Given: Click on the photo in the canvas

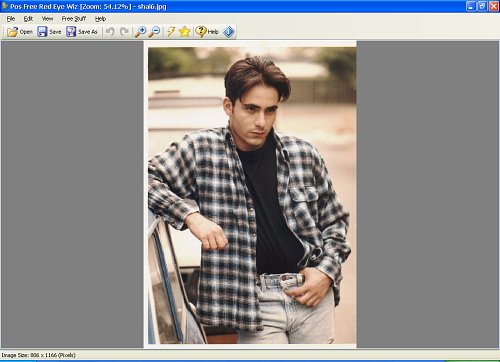Looking at the screenshot, I should pos(252,195).
